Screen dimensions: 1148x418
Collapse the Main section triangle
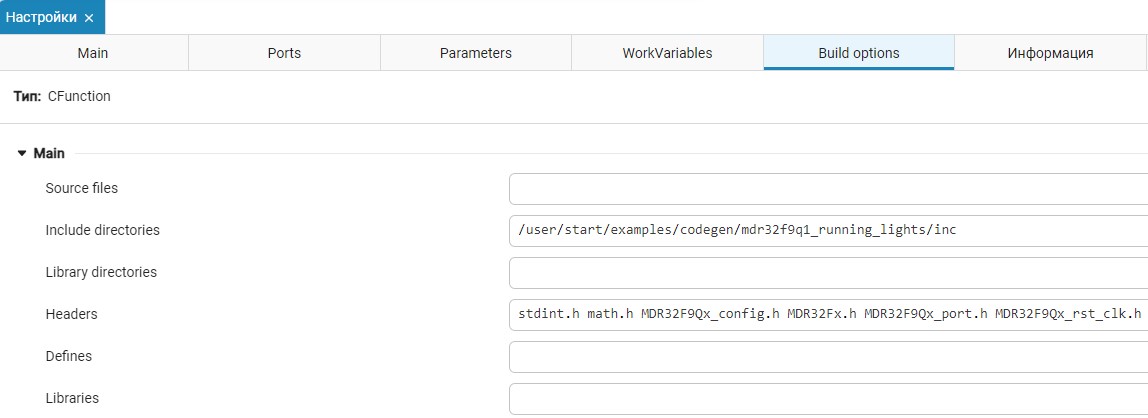(x=22, y=154)
